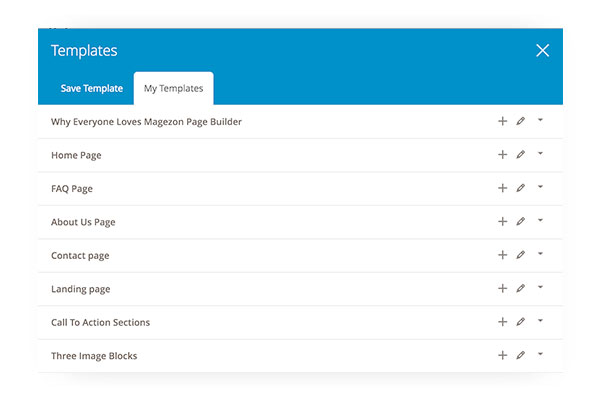Edit the Call To Action Sections template
Viewport: 600px width, 400px height.
coord(520,322)
